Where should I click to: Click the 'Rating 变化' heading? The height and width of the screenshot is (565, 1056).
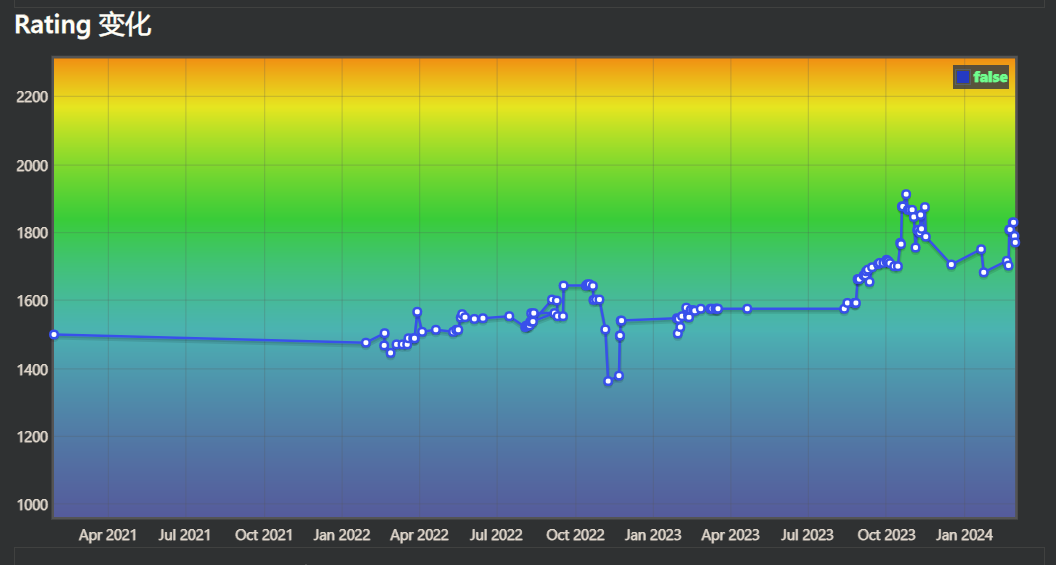click(x=83, y=26)
